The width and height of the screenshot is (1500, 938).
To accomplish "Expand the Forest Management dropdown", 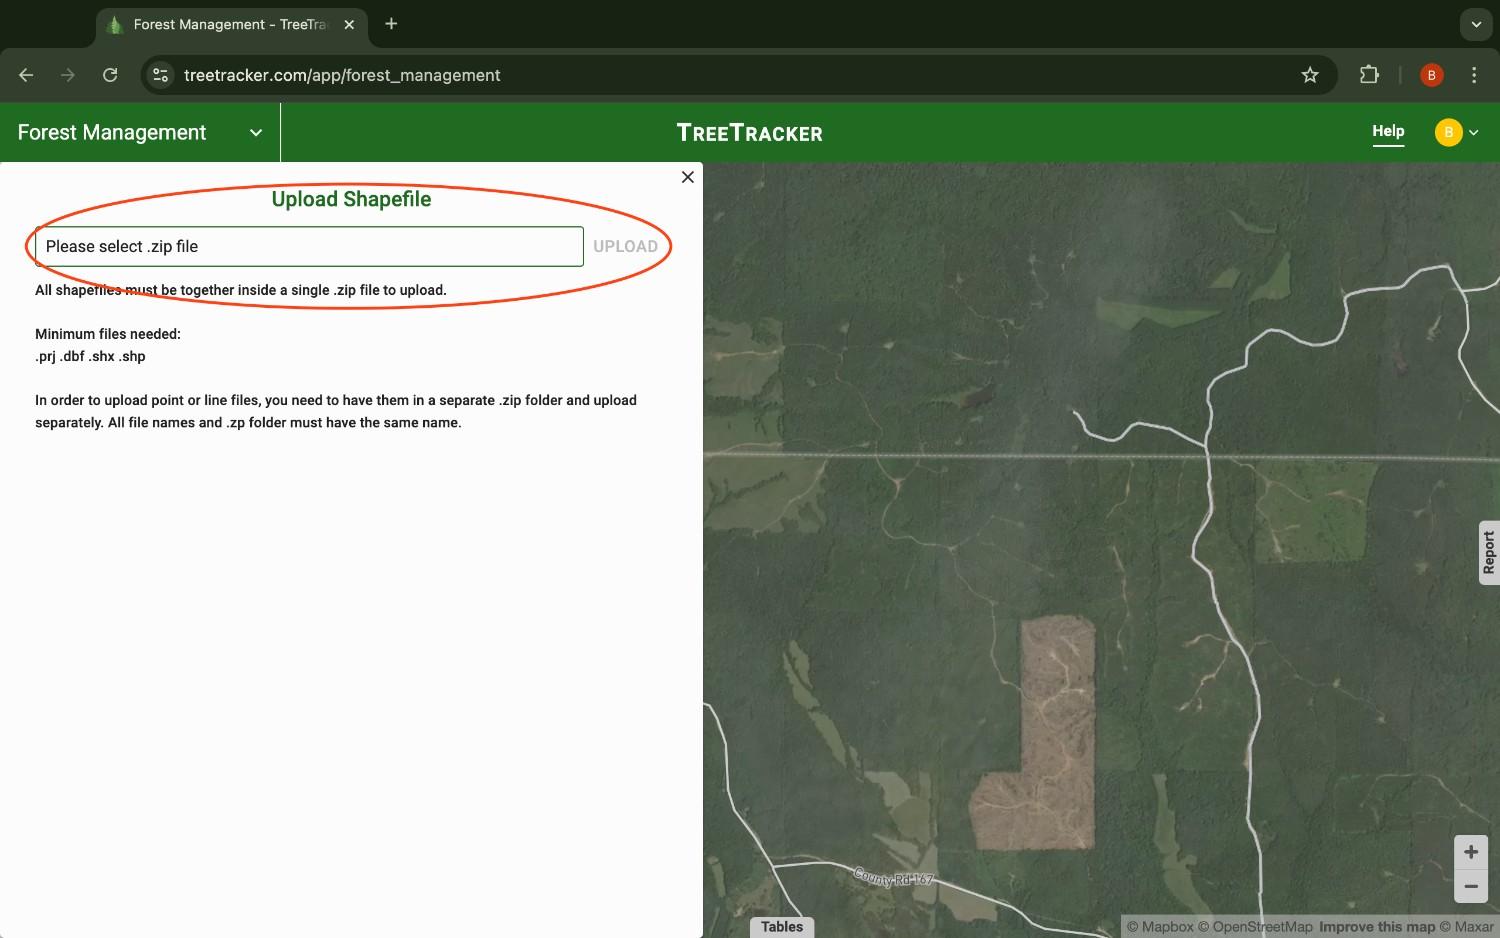I will [x=255, y=132].
